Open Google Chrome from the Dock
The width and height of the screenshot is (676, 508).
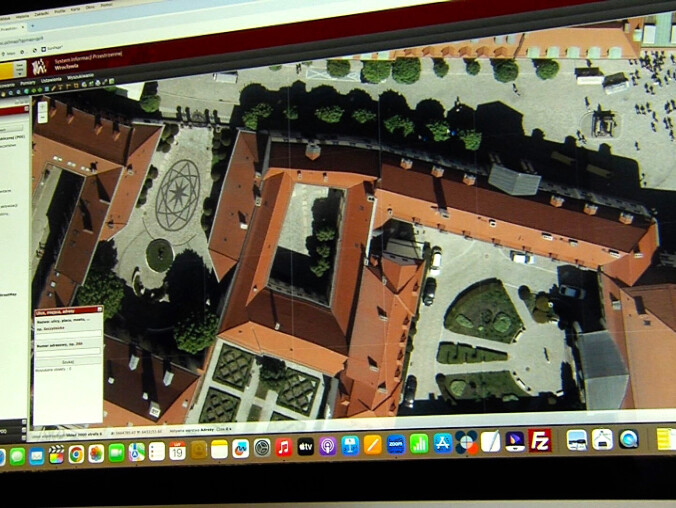76,455
